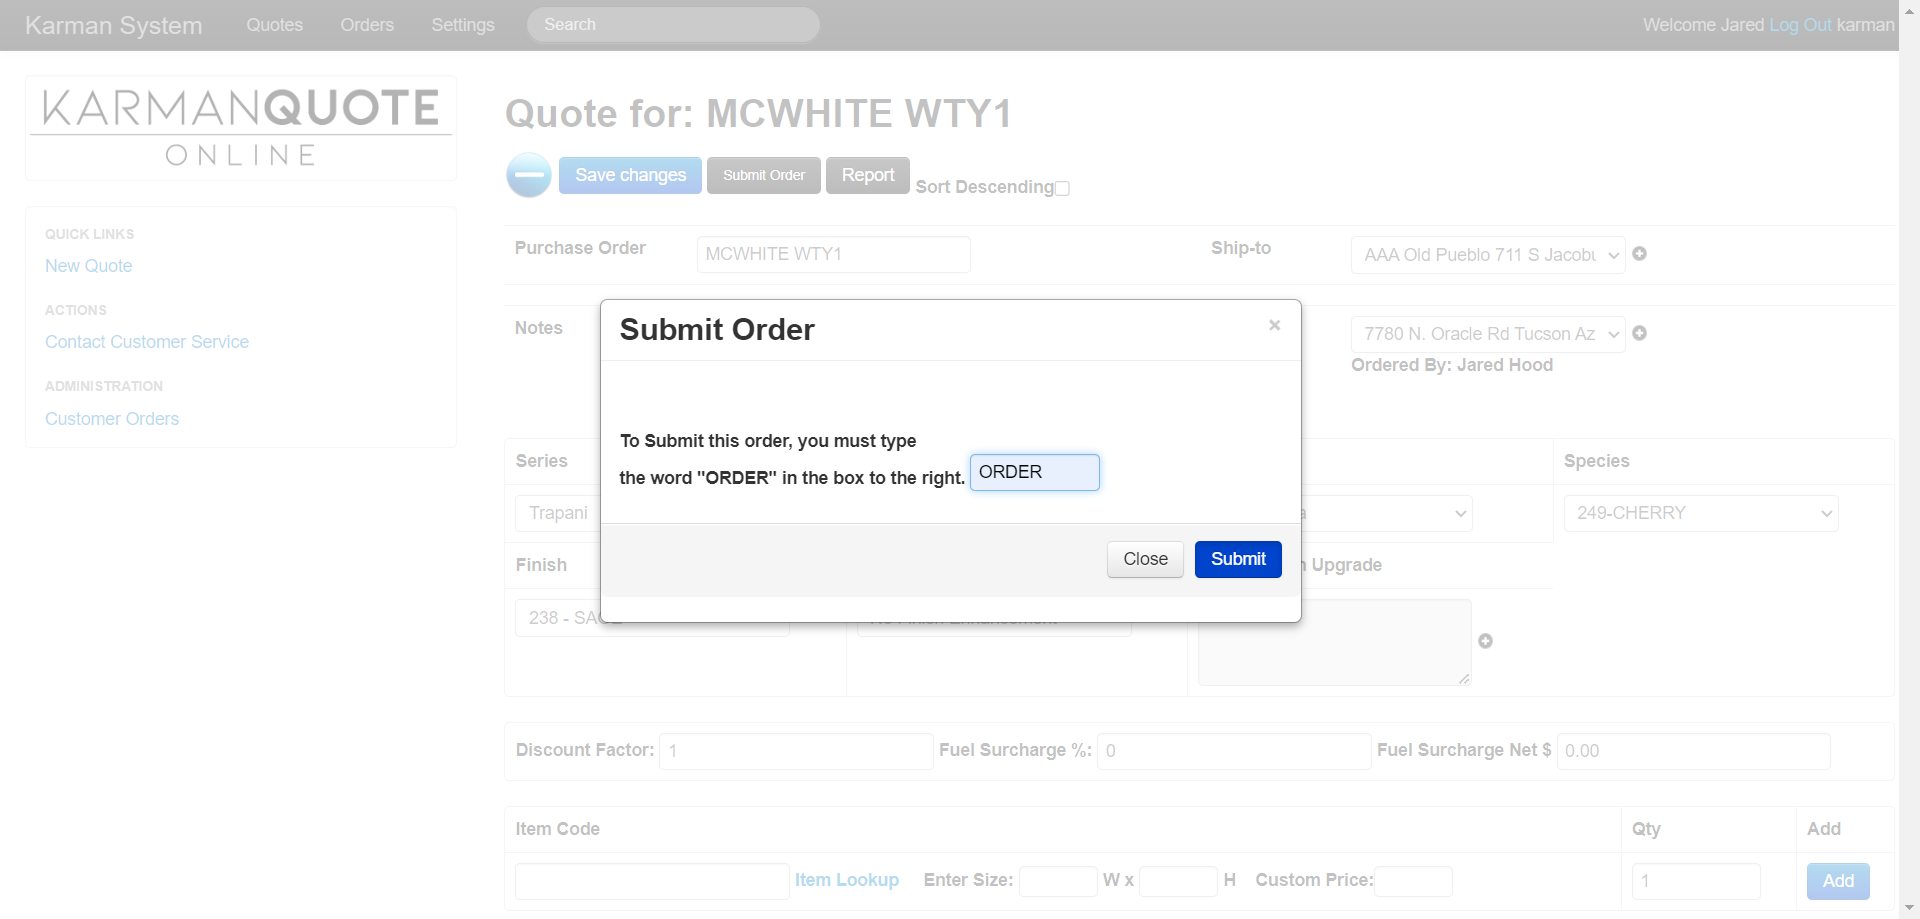Click the KarmanQuote Online logo
The height and width of the screenshot is (919, 1920).
241,128
